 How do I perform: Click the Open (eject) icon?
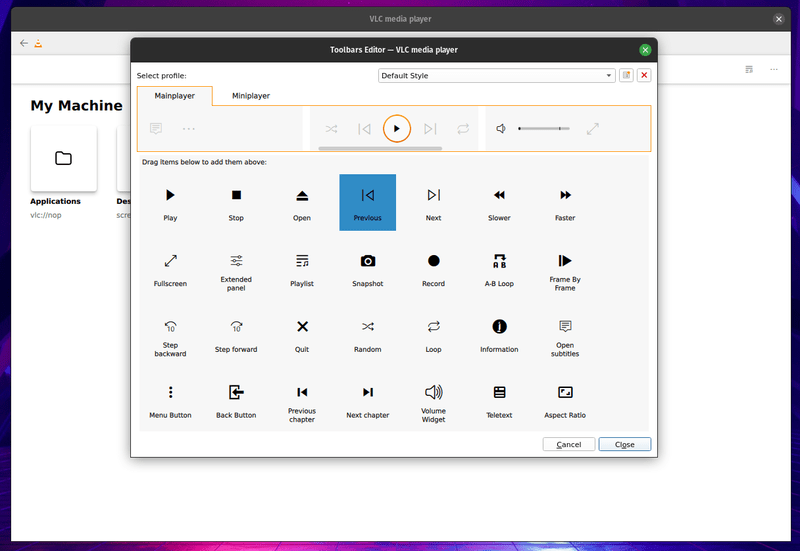click(302, 195)
